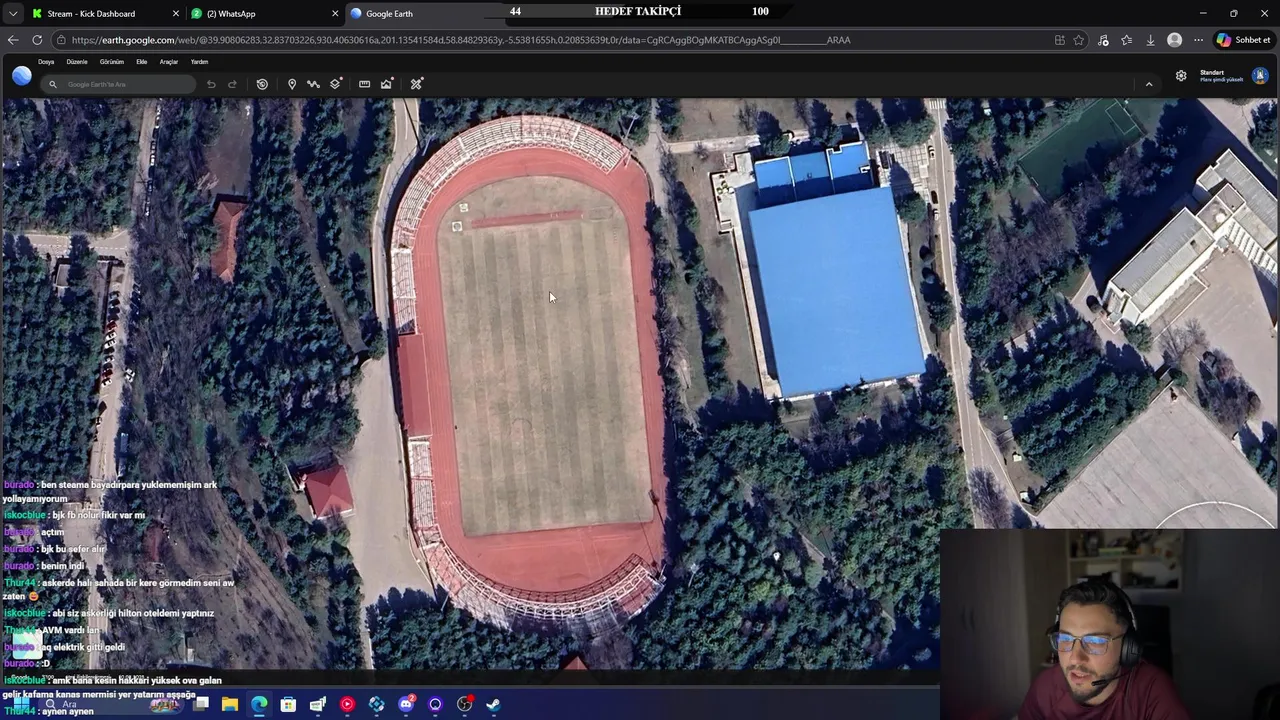Screen dimensions: 1280x720
Task: Select the measure ruler tool
Action: (364, 84)
